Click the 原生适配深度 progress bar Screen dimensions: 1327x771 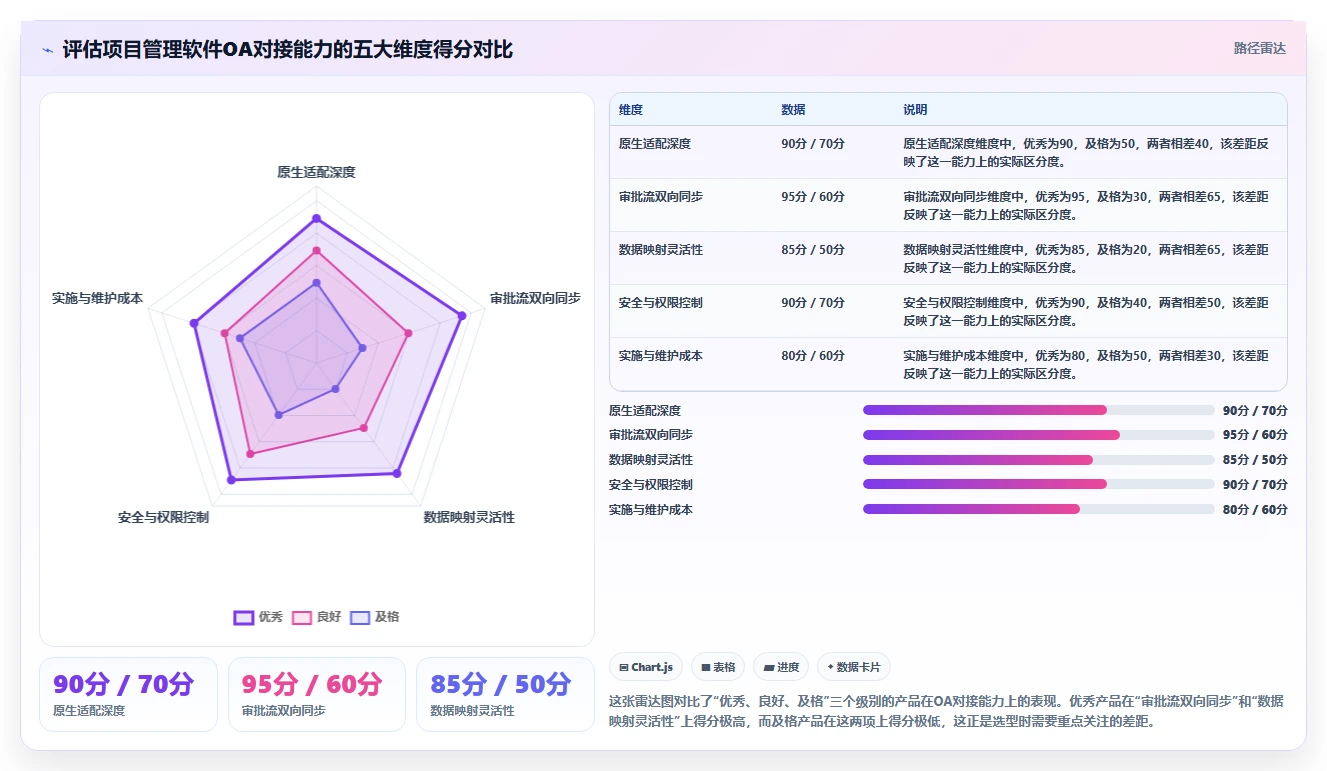(x=1039, y=410)
